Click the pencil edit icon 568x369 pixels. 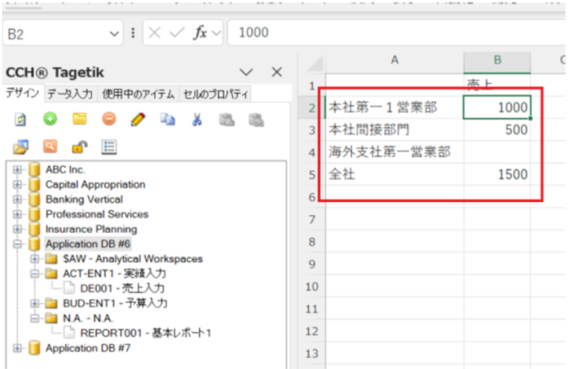point(138,119)
